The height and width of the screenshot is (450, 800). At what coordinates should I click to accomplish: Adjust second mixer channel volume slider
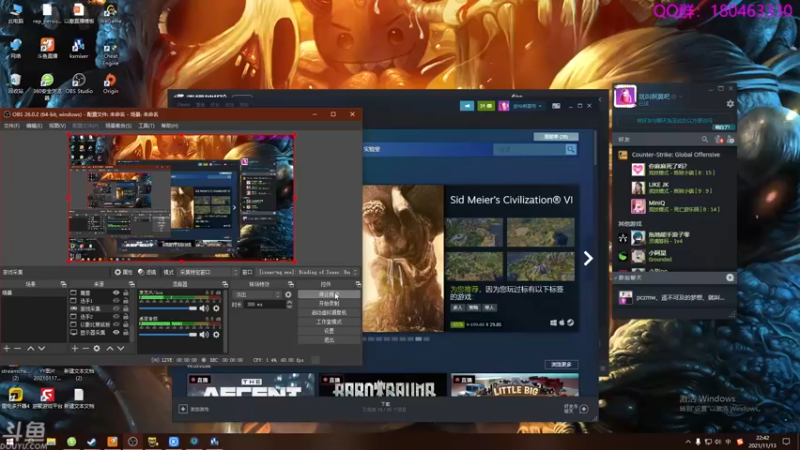[x=168, y=335]
